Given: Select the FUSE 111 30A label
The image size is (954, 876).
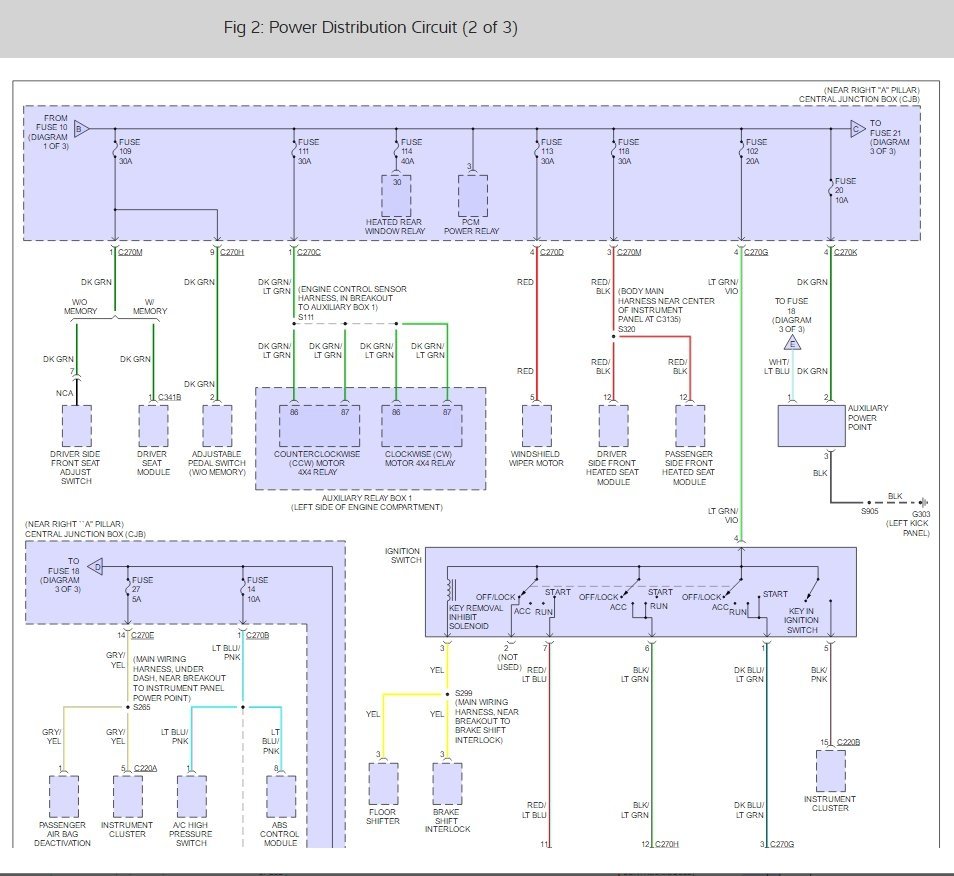Looking at the screenshot, I should [x=308, y=151].
